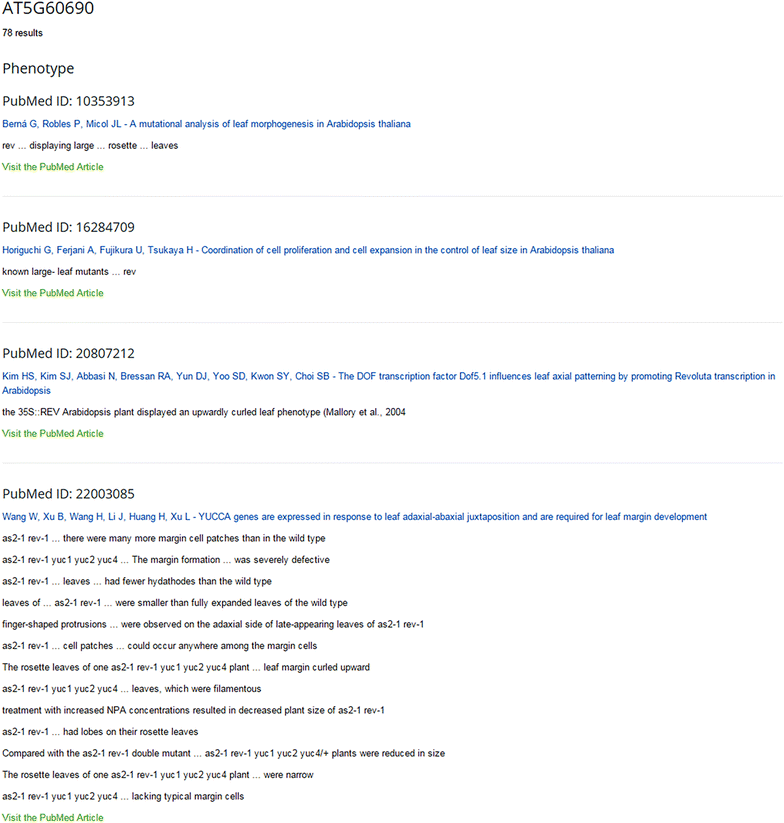The image size is (784, 823).
Task: Open the Kim HS DOF transcription factor article
Action: (x=388, y=383)
